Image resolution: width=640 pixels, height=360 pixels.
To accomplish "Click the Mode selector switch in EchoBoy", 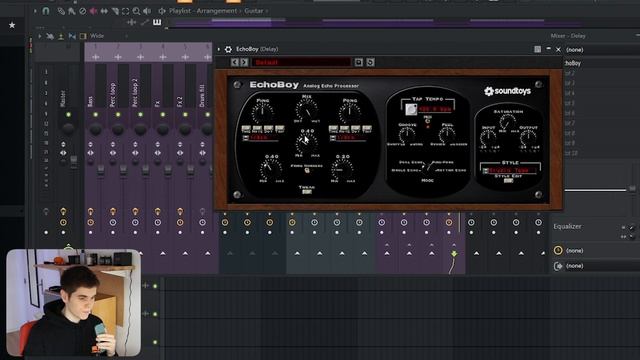I will 427,167.
